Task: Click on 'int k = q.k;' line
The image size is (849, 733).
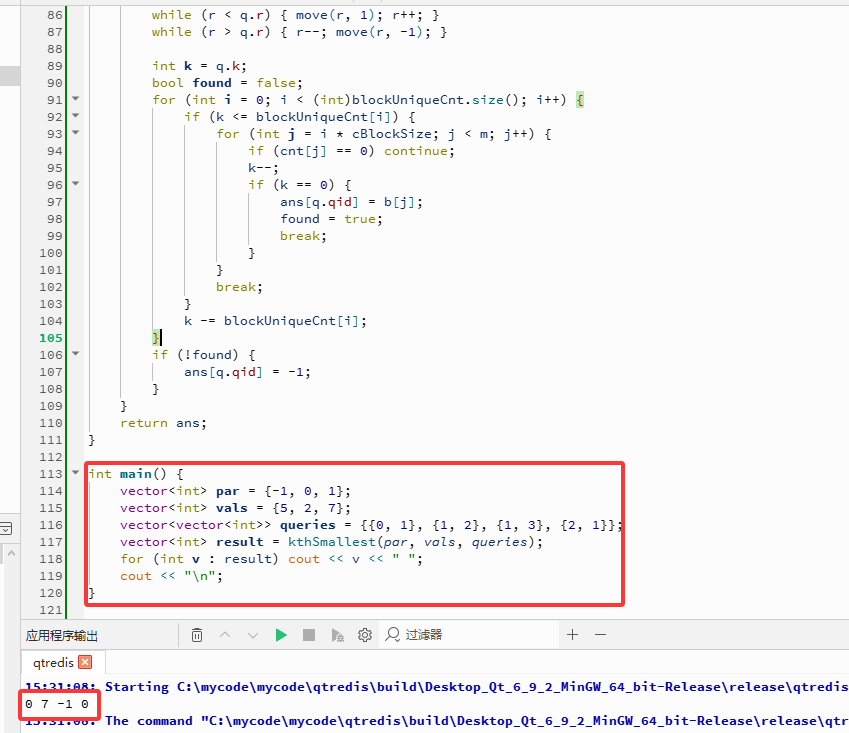Action: (x=199, y=66)
